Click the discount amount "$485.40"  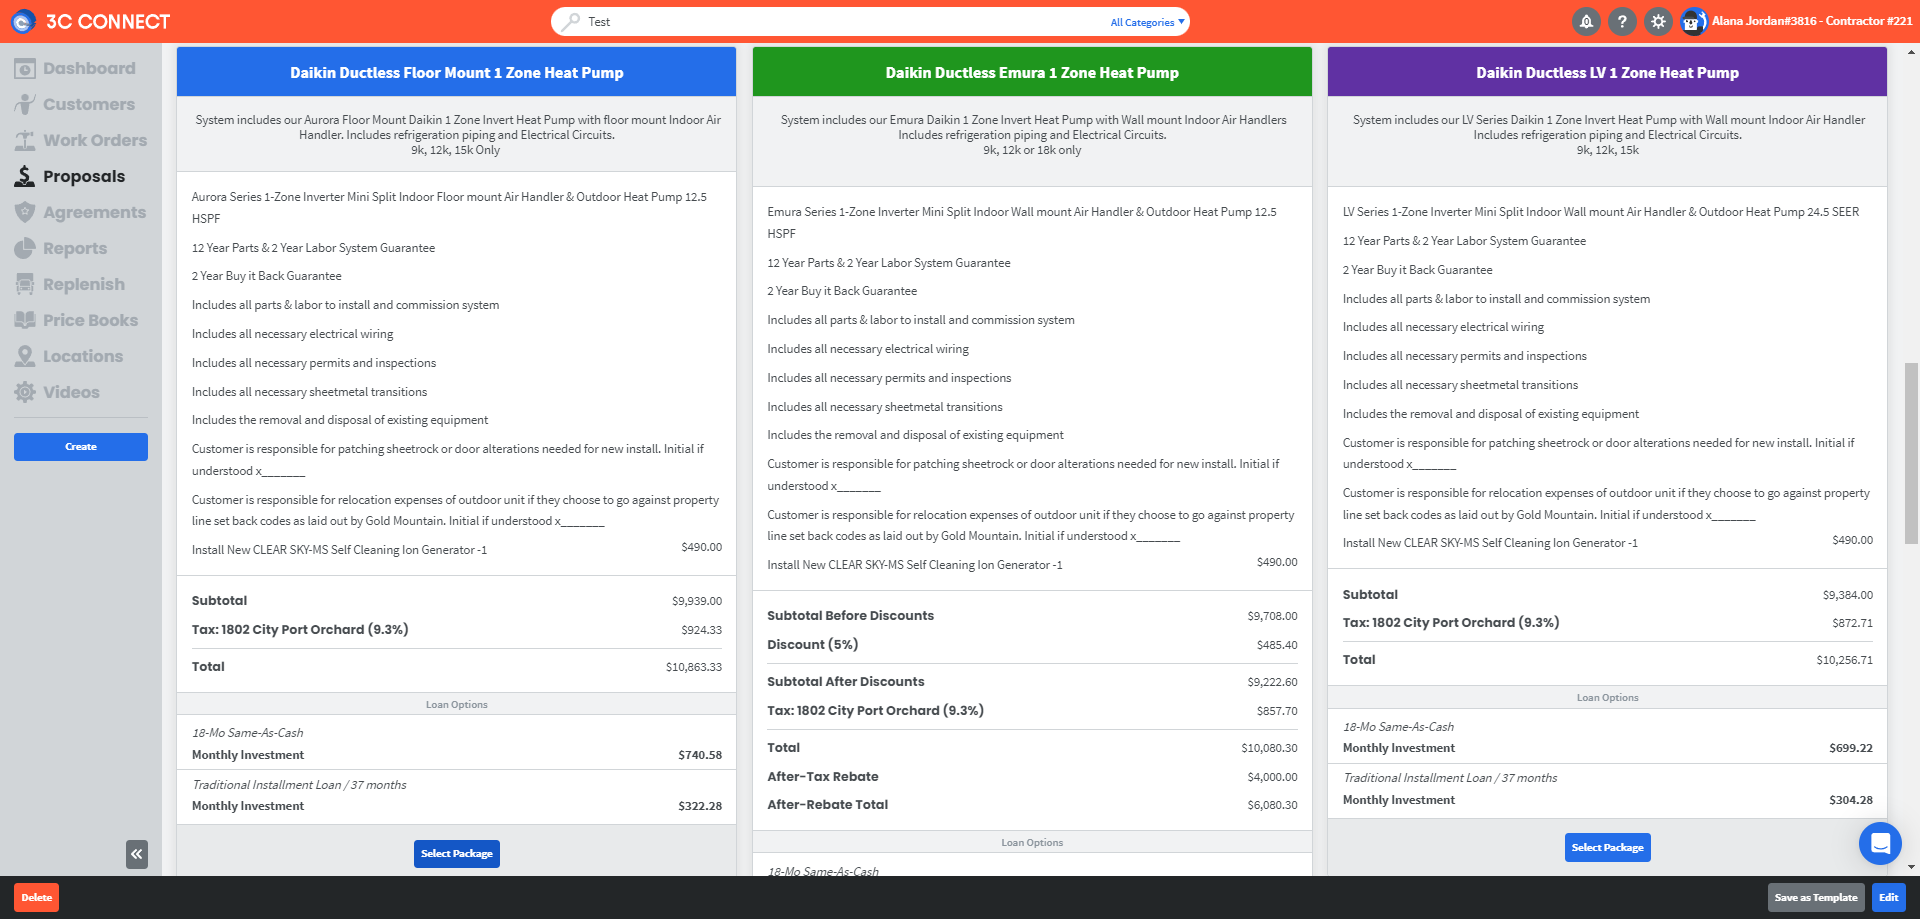(1277, 645)
